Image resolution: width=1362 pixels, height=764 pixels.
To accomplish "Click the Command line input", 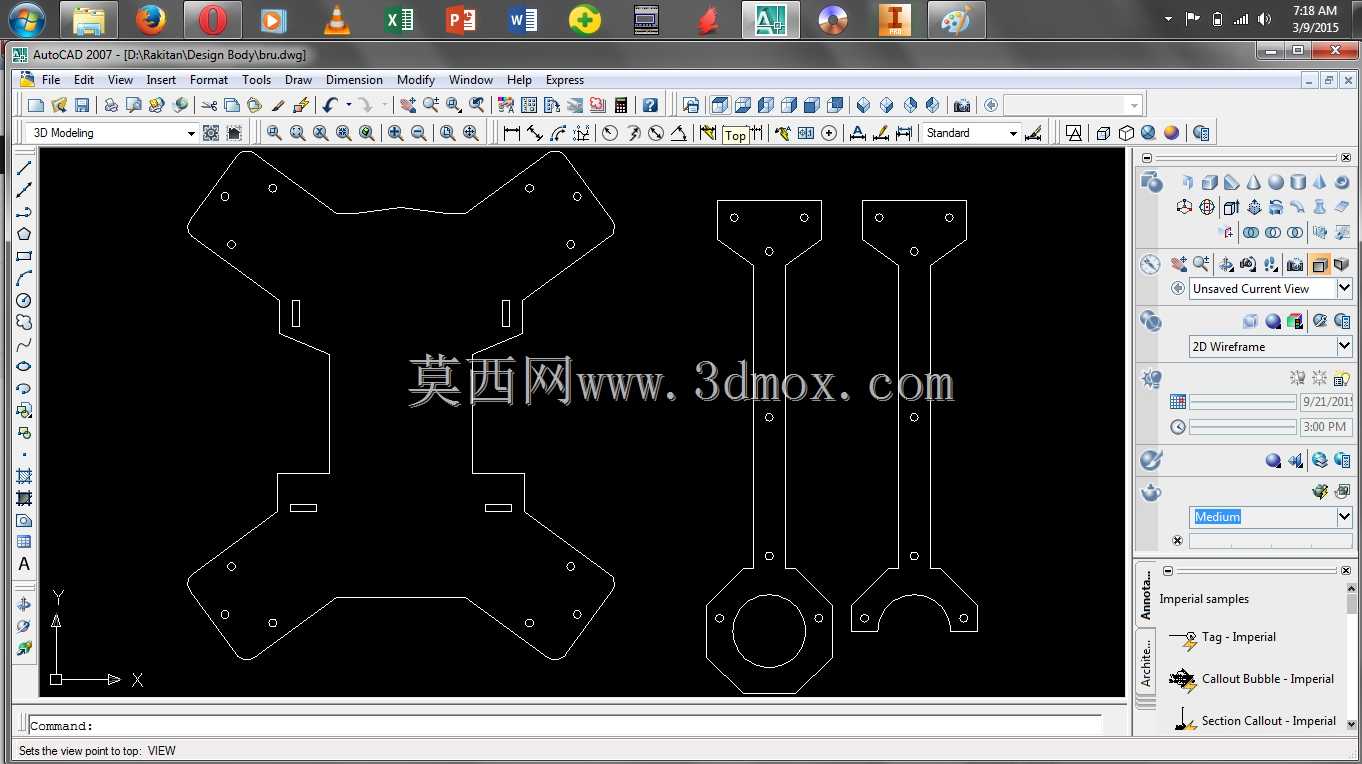I will [x=565, y=726].
